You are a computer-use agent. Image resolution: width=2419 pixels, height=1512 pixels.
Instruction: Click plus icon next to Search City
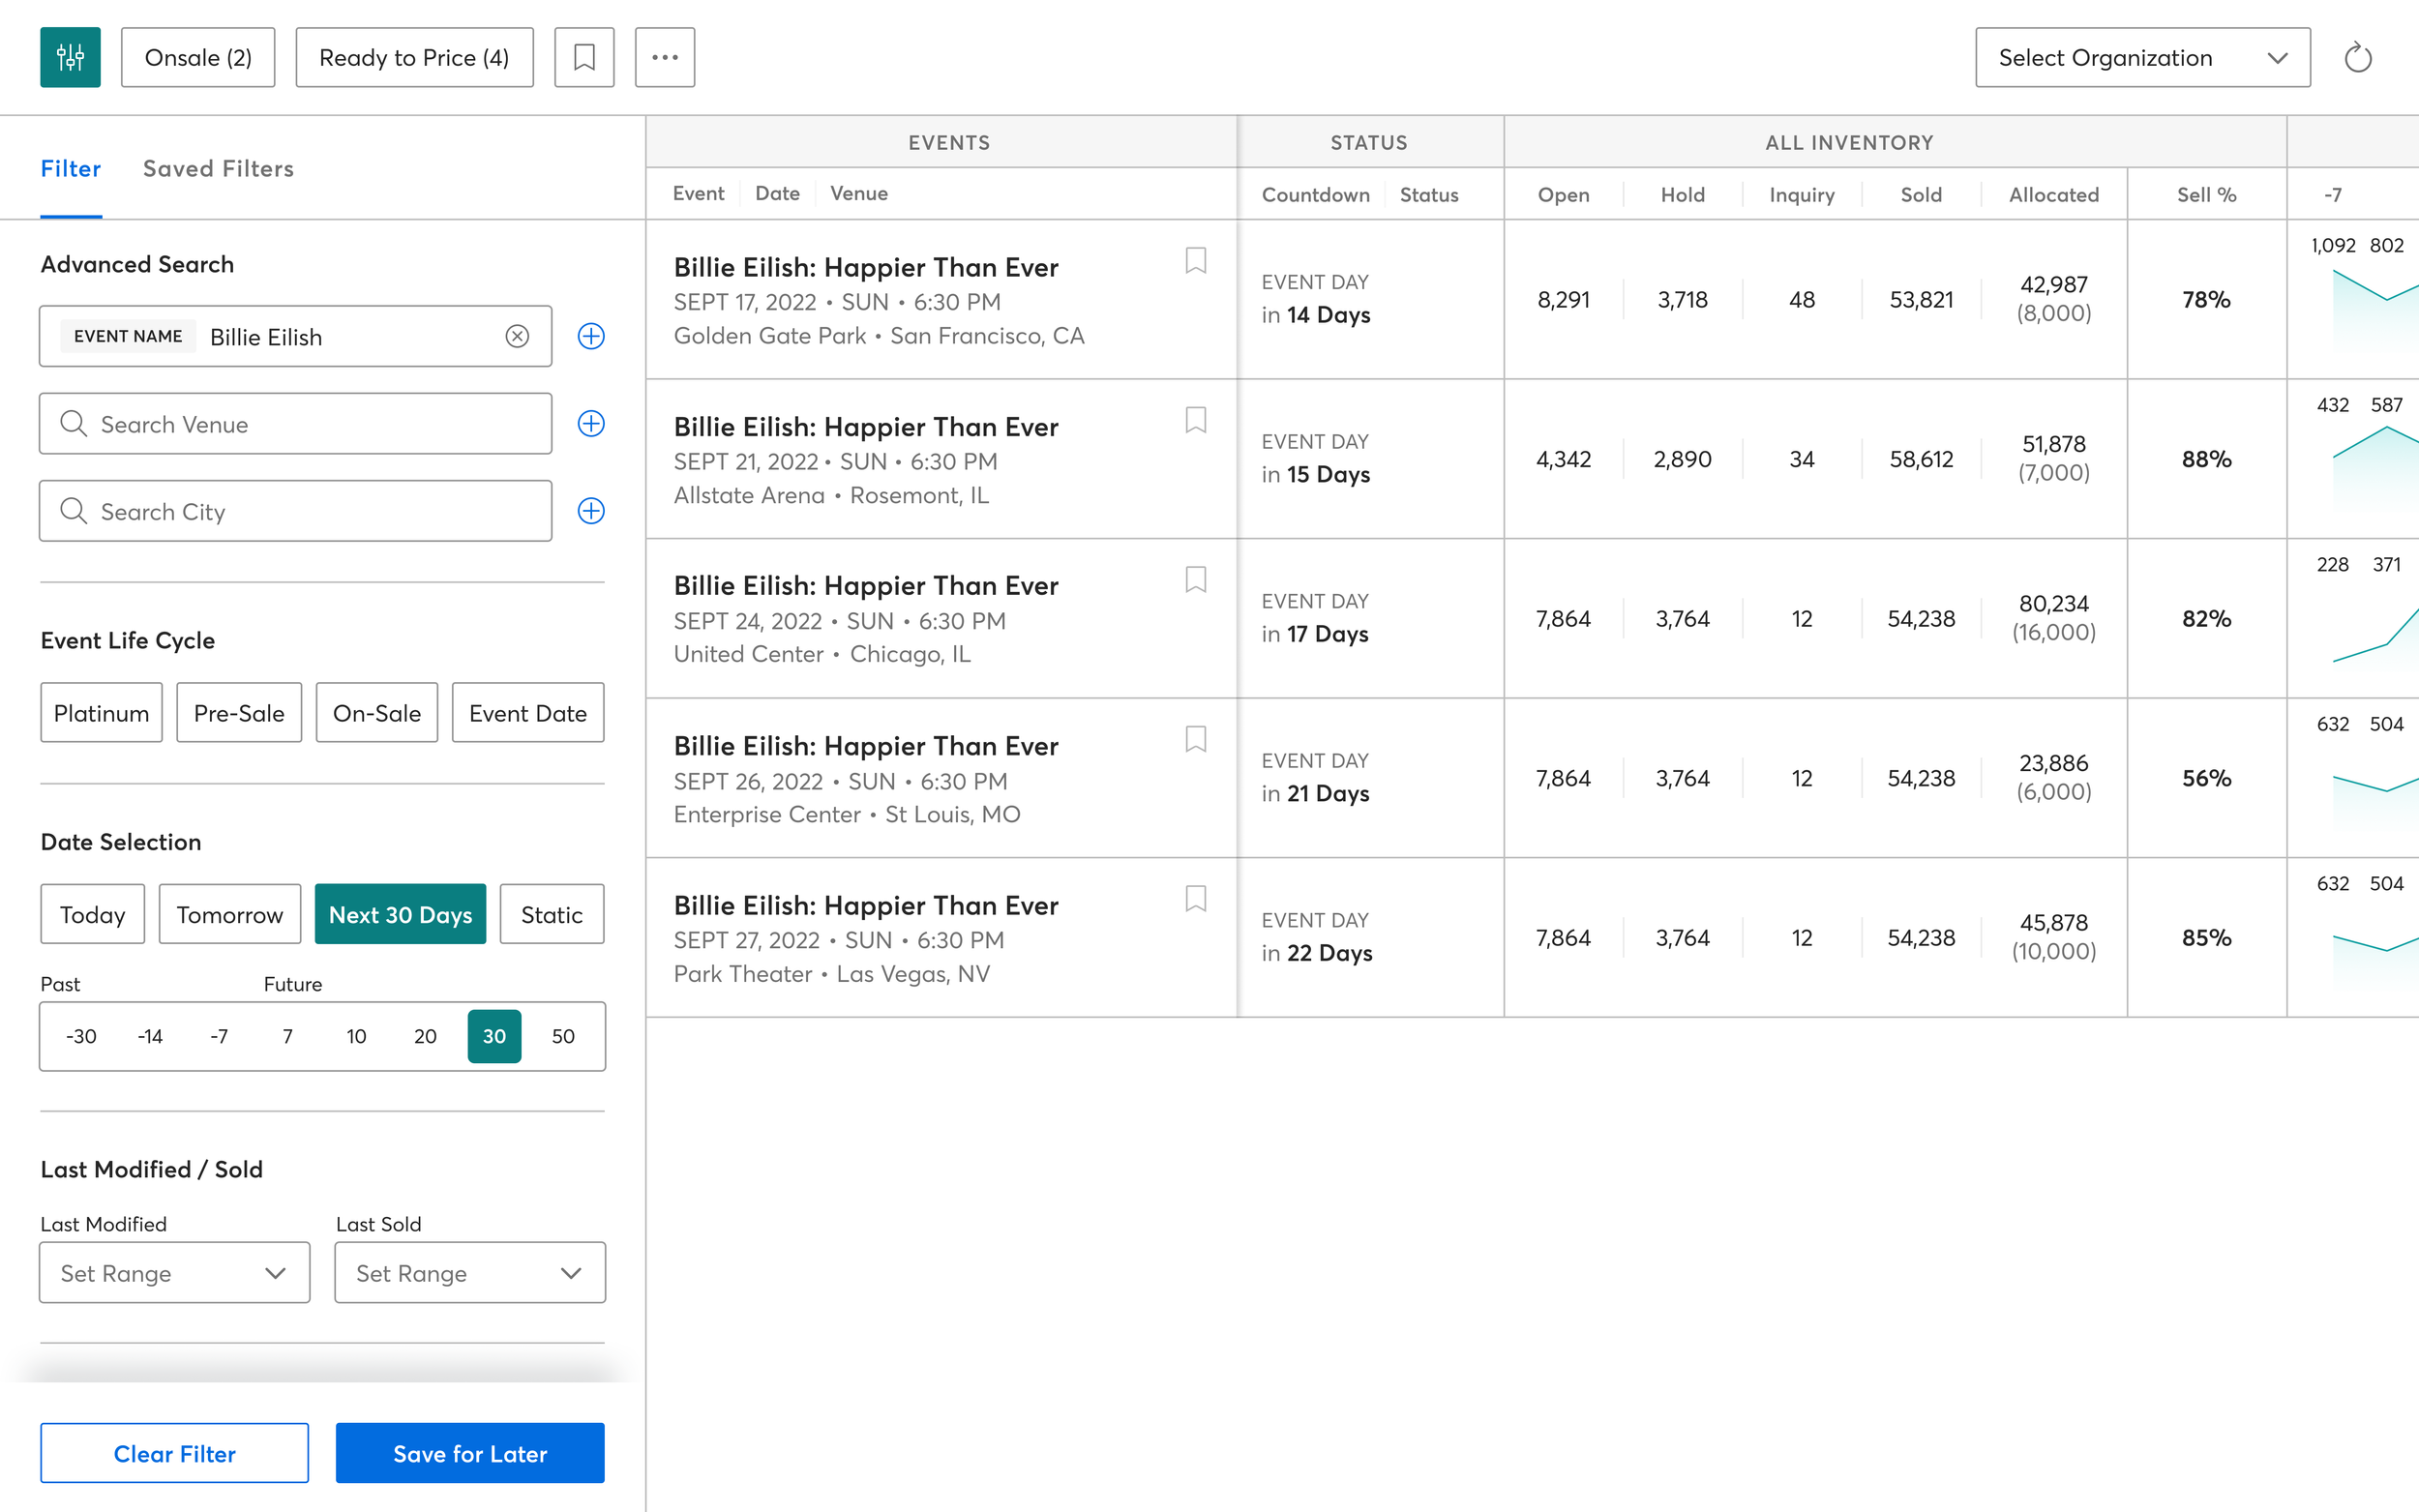[591, 511]
